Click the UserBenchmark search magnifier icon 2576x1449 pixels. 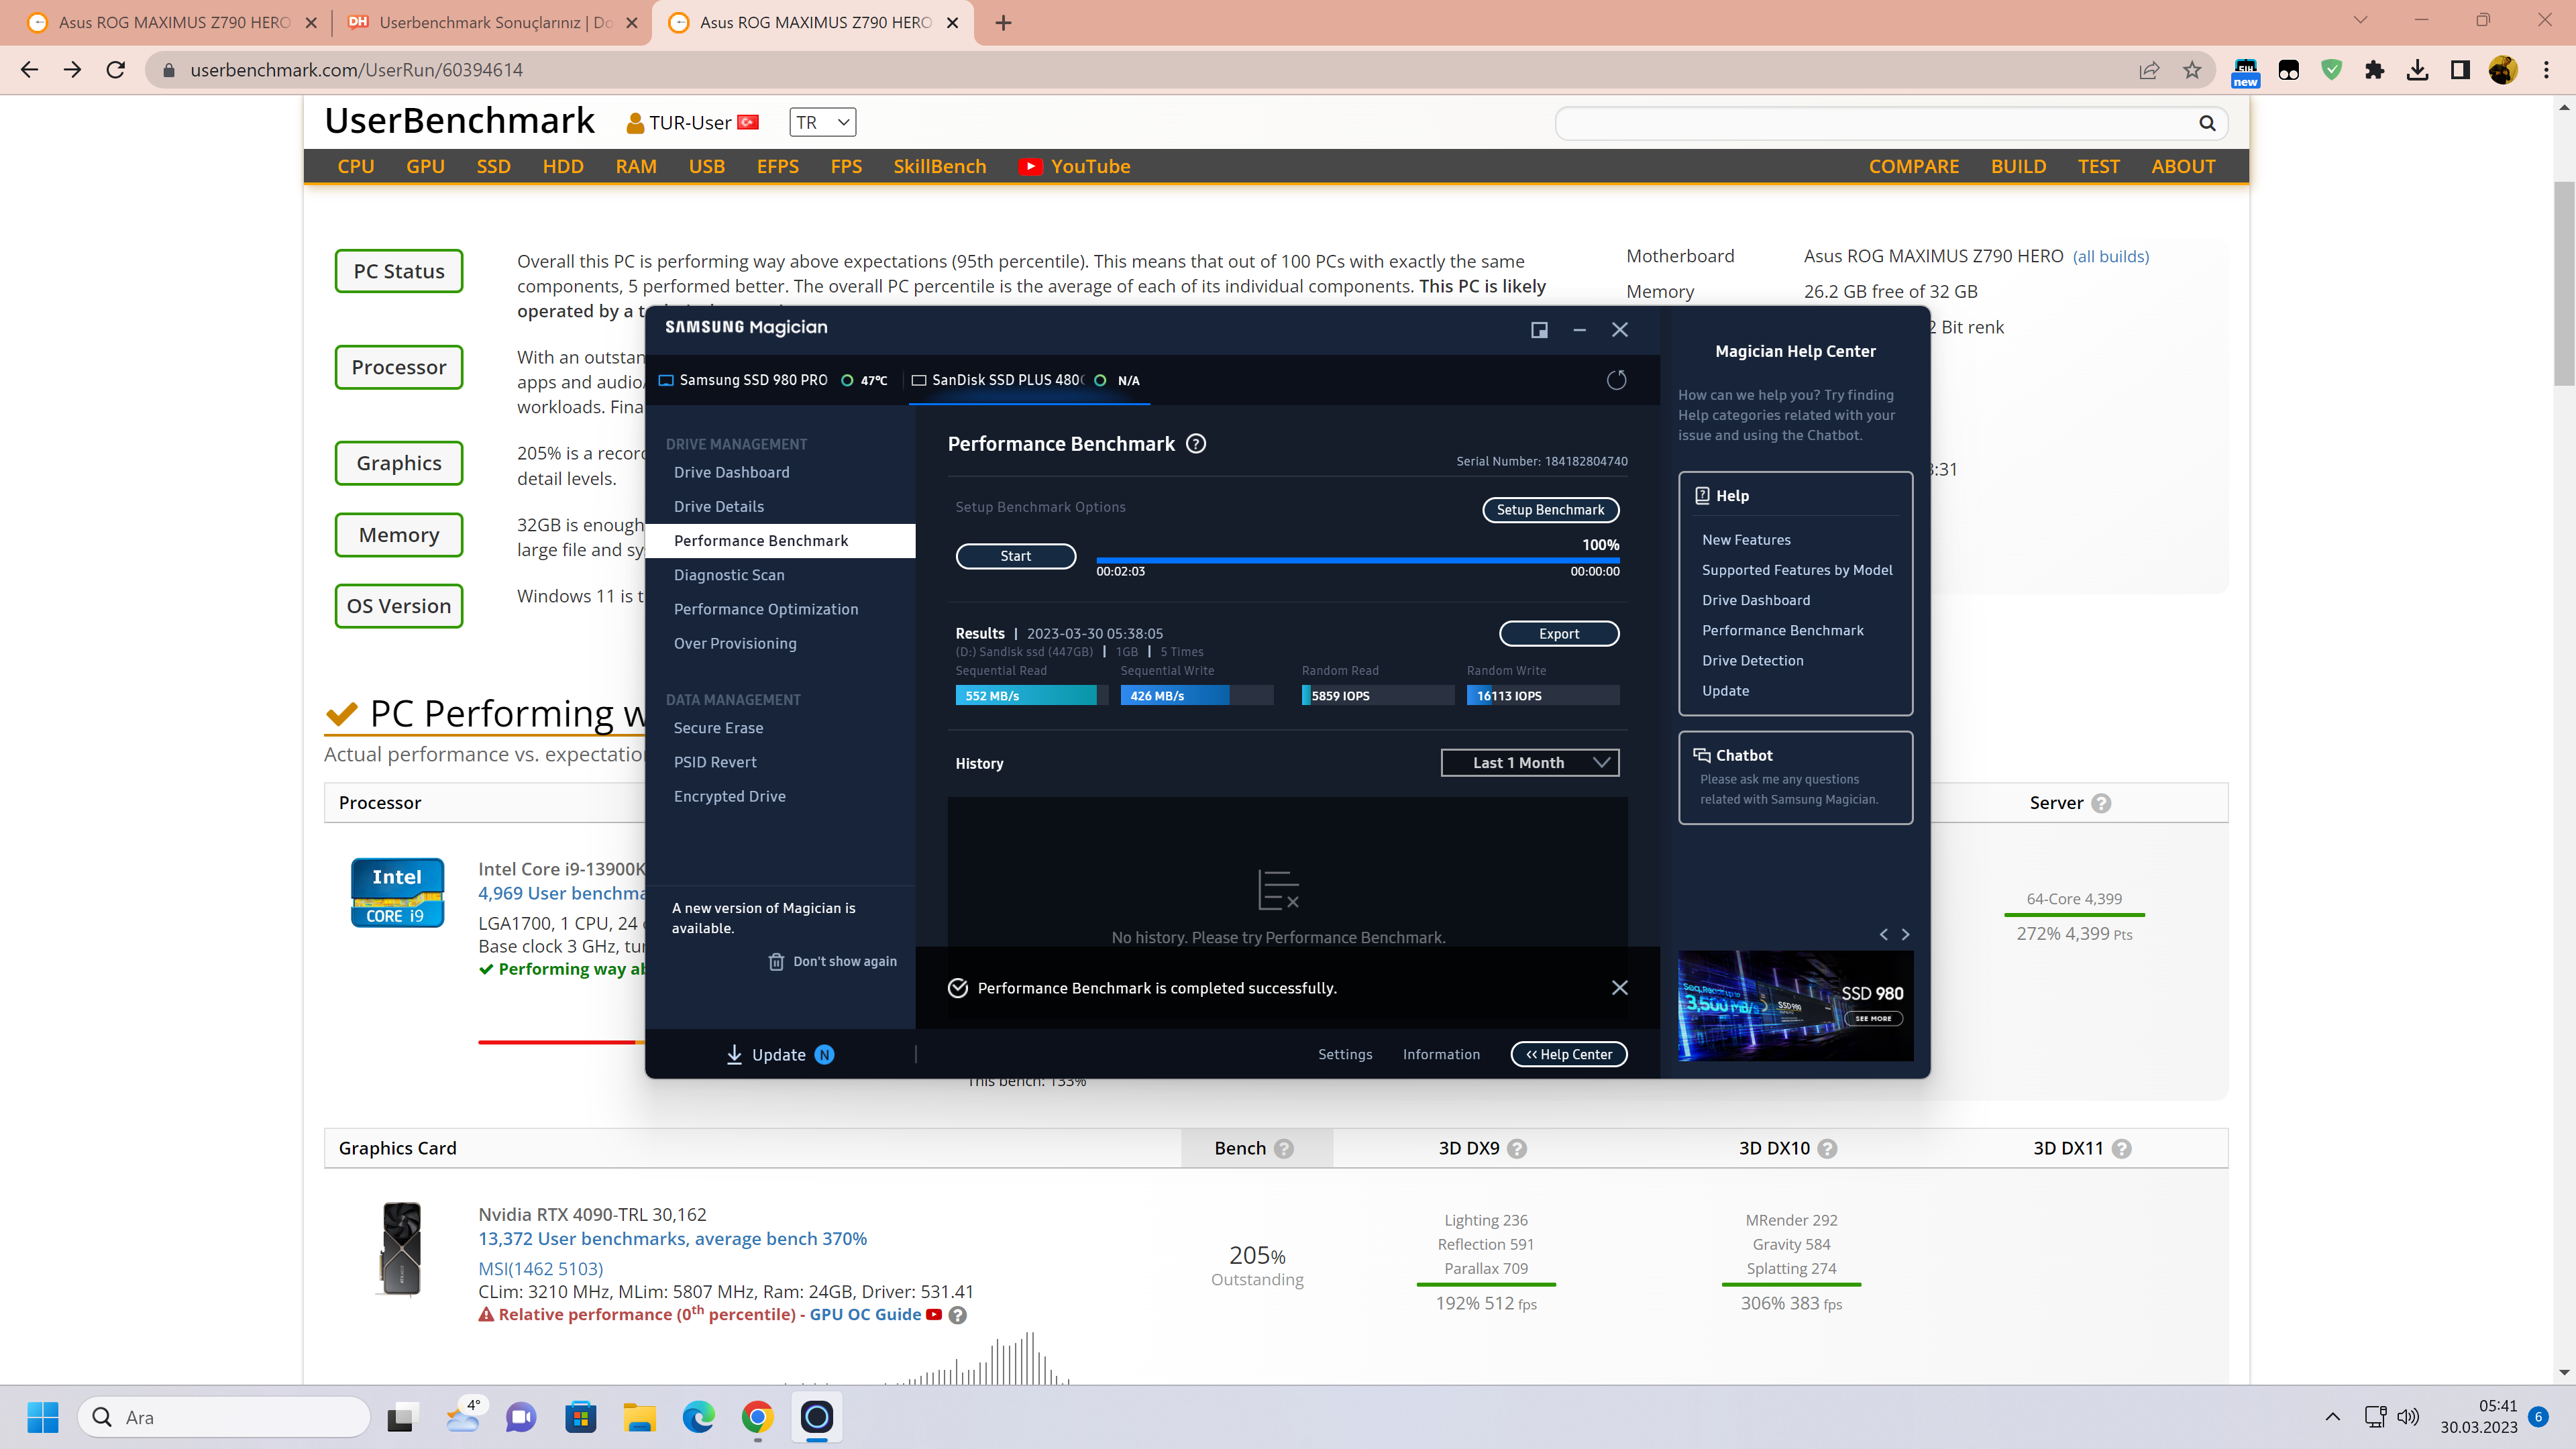[2207, 123]
